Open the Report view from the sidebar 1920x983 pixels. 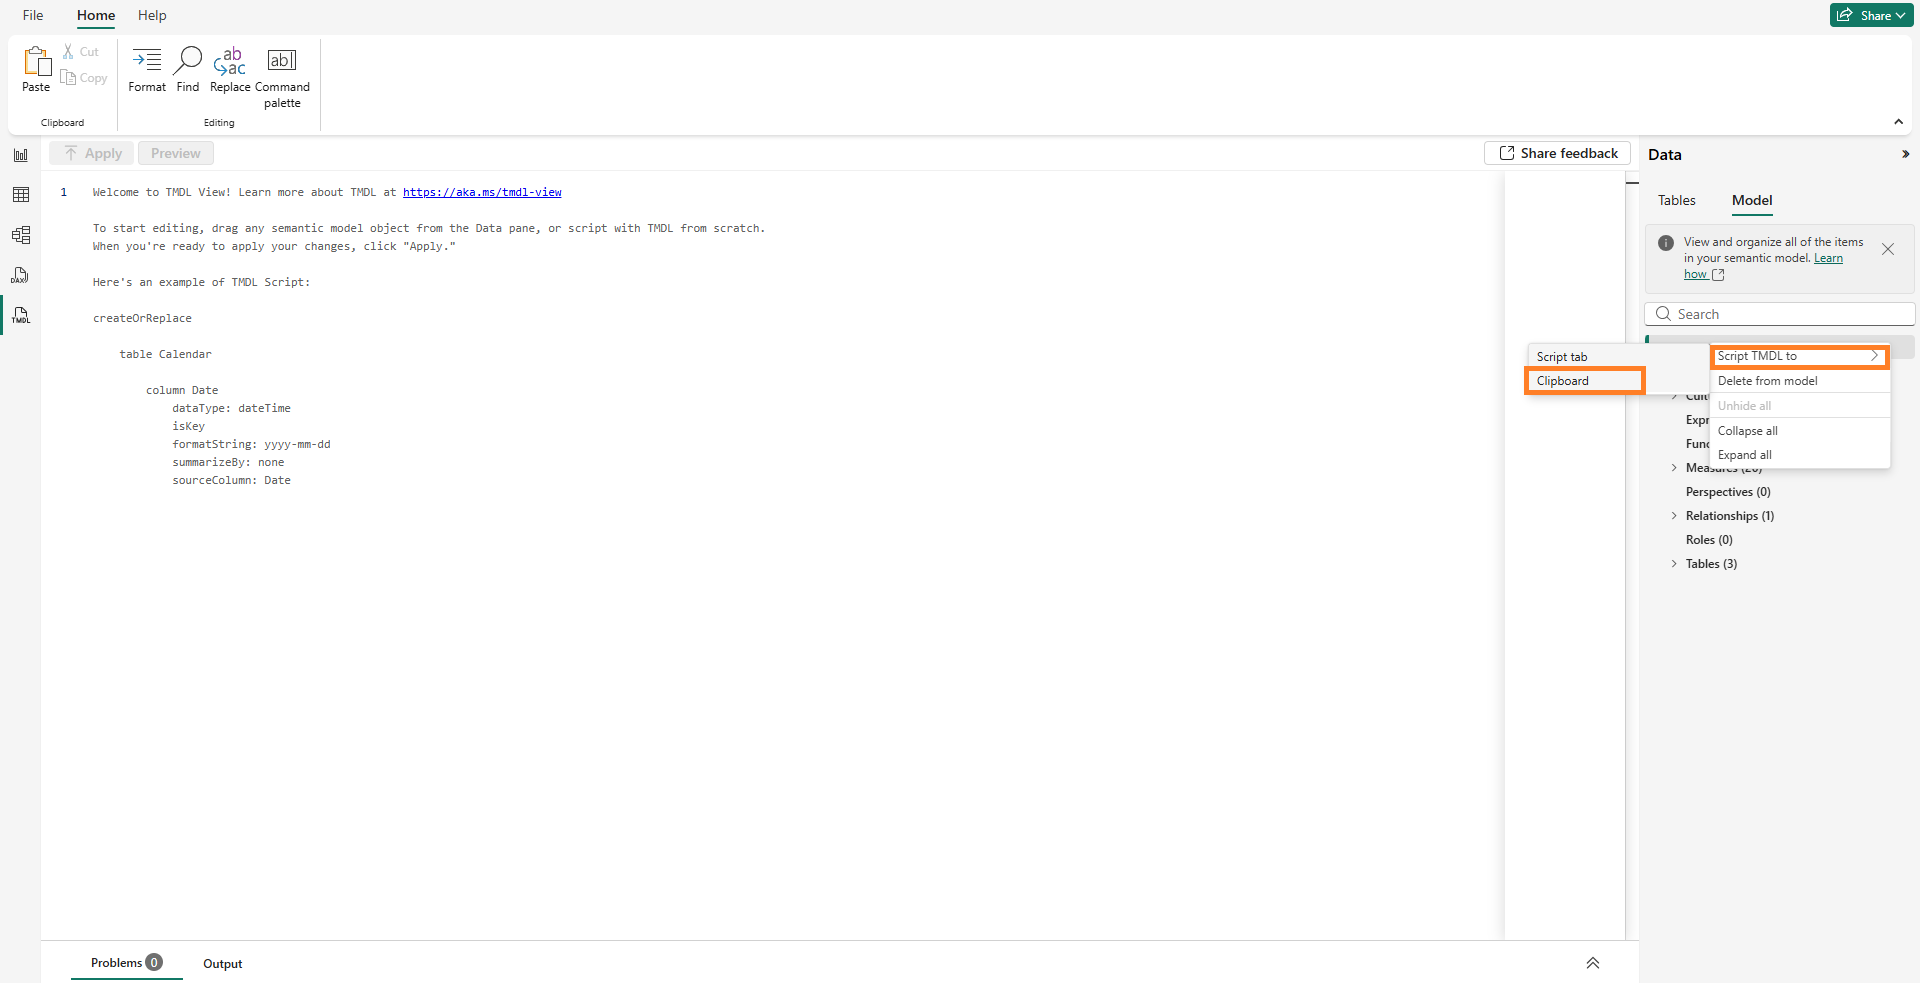[x=21, y=155]
